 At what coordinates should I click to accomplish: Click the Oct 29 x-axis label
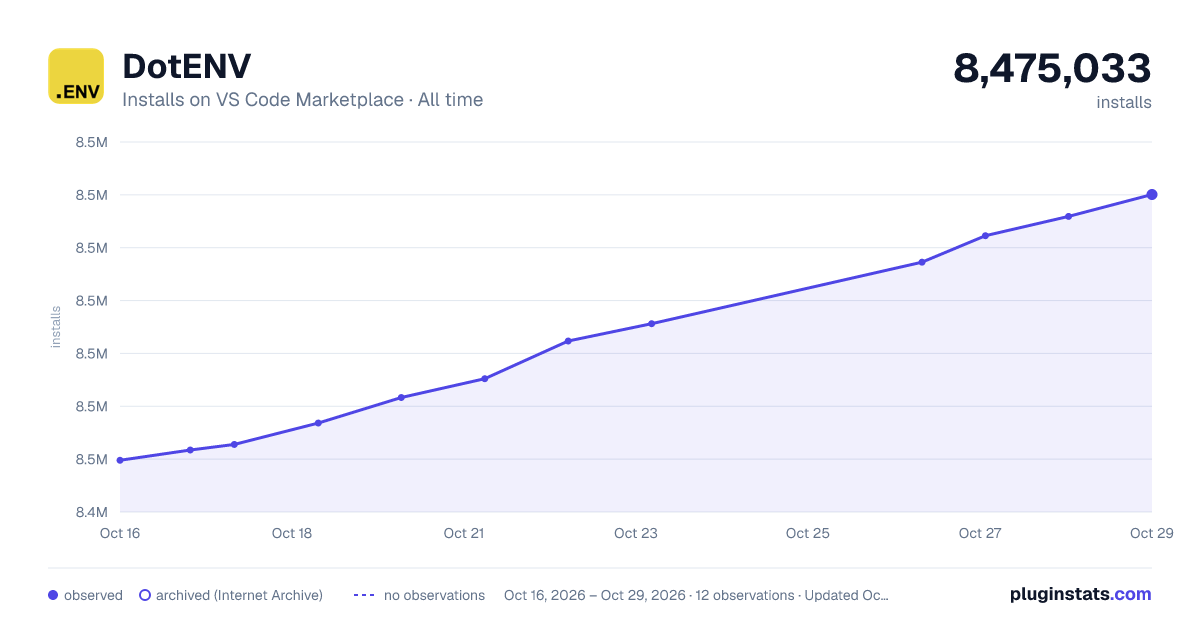tap(1151, 533)
